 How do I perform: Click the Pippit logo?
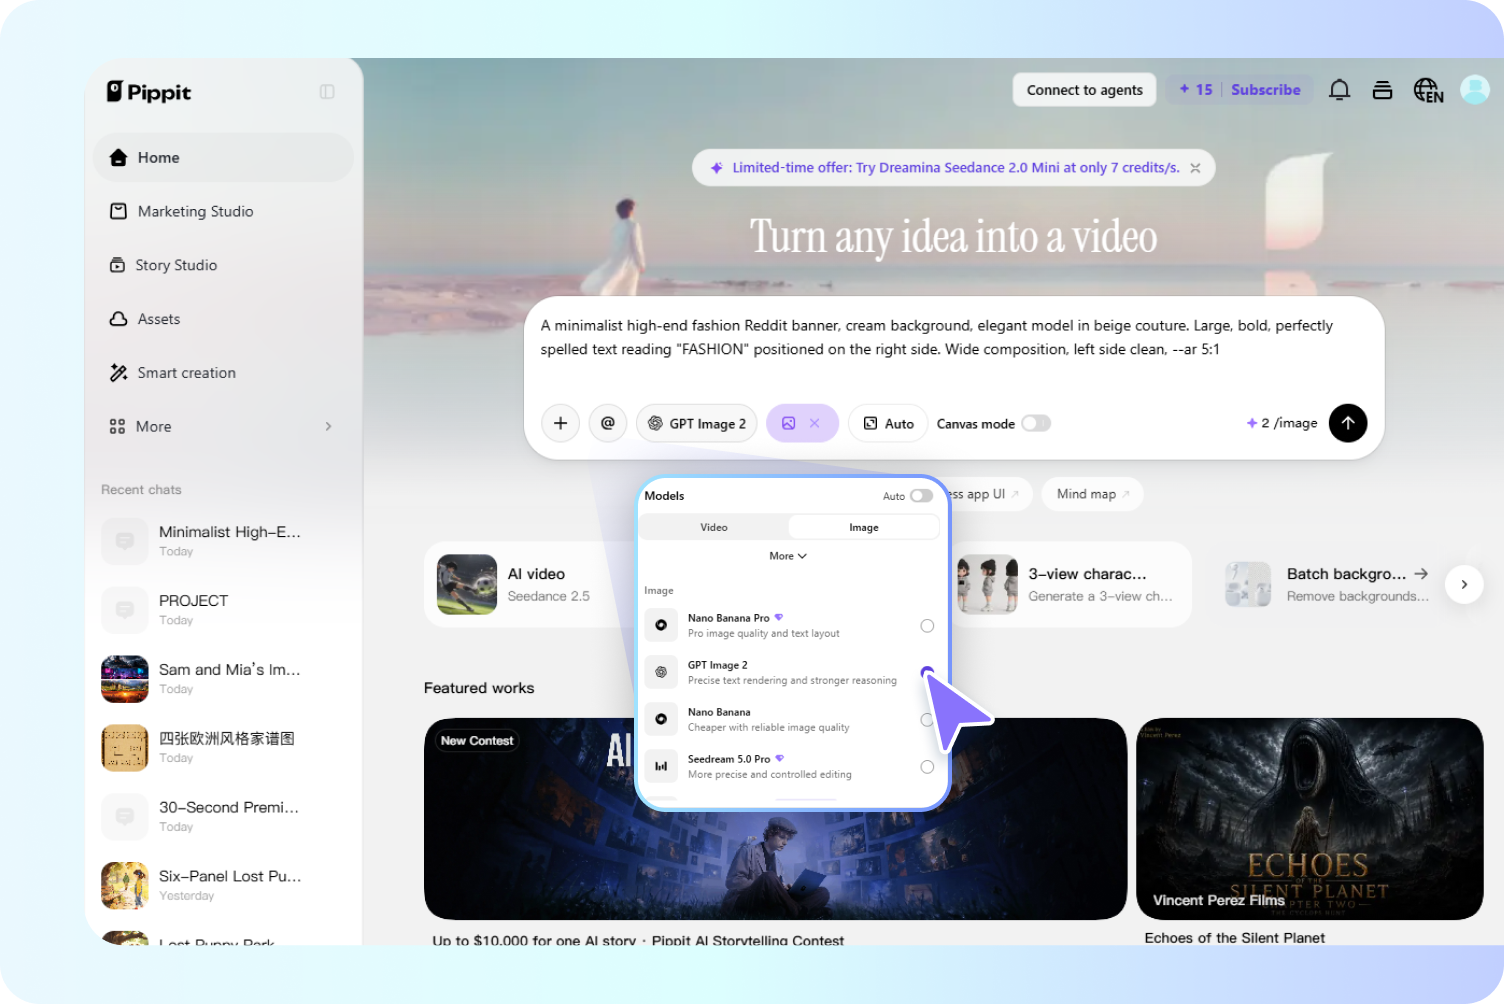click(149, 92)
